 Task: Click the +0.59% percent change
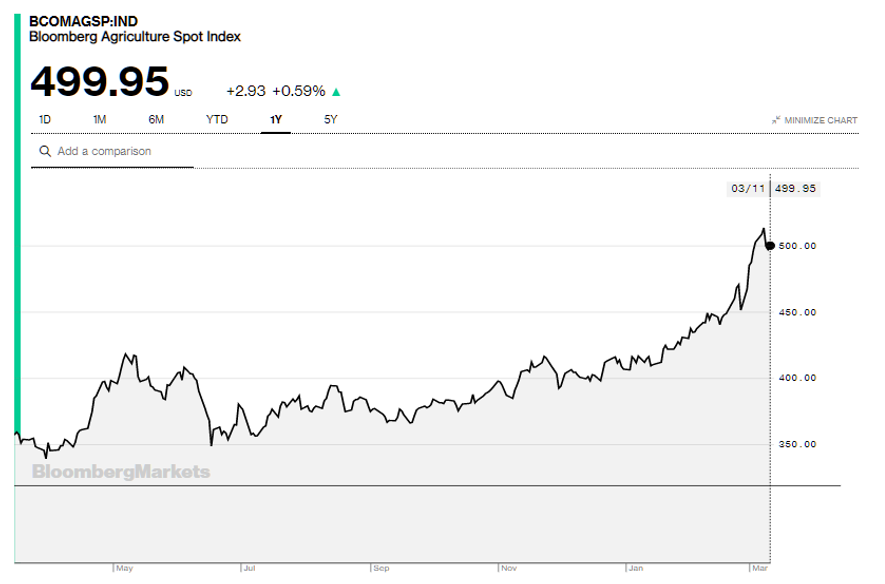click(299, 91)
